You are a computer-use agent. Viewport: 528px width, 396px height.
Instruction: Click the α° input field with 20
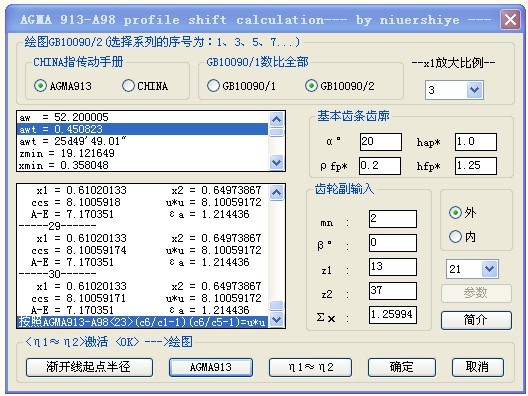[381, 141]
